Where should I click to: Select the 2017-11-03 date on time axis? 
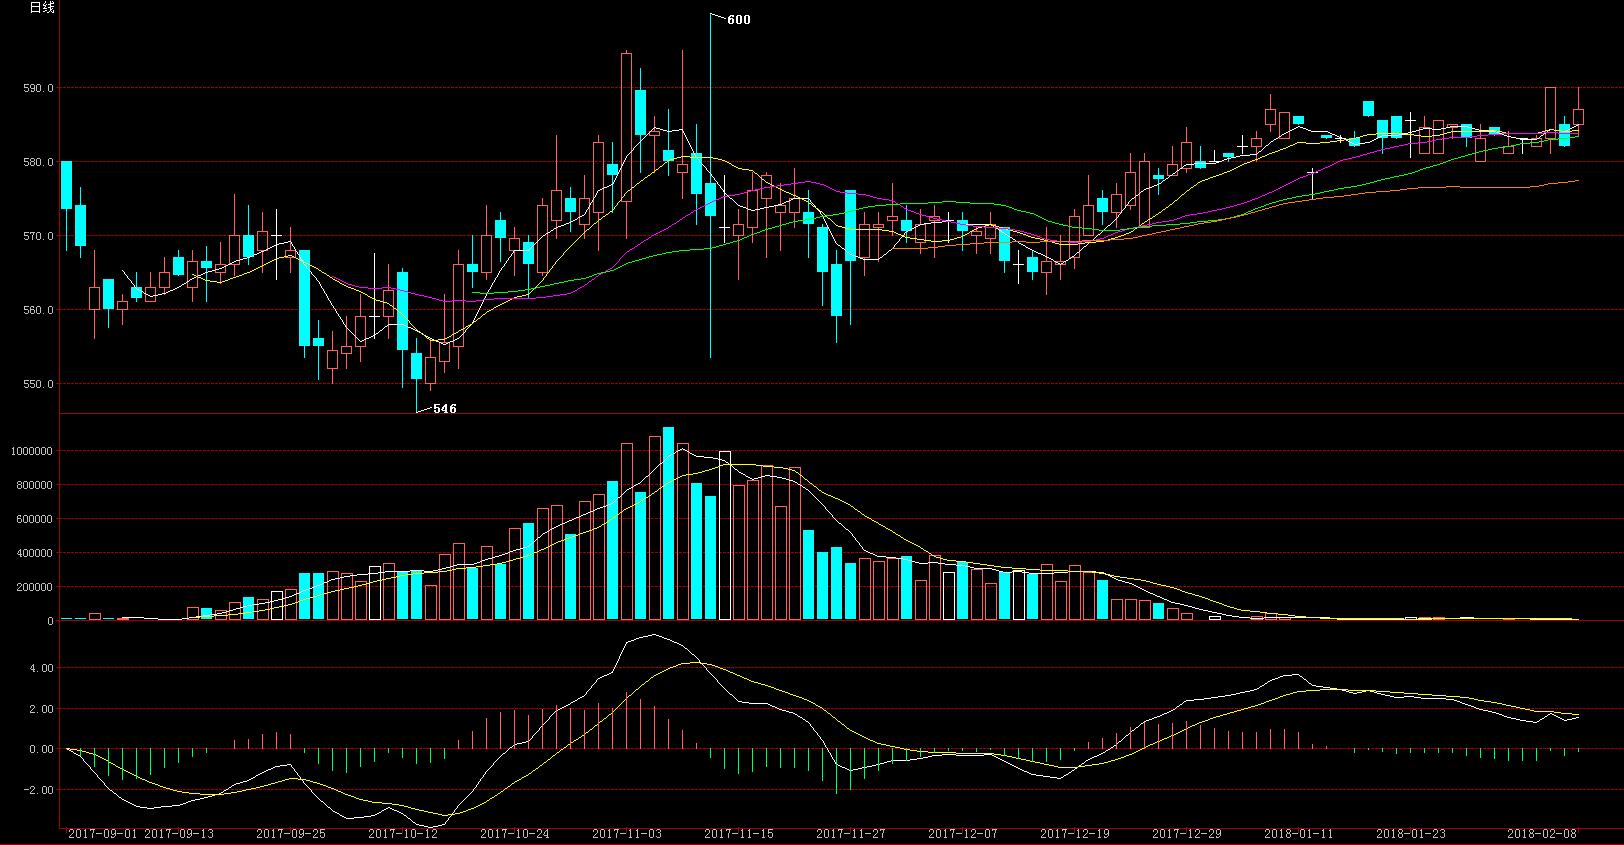click(627, 833)
